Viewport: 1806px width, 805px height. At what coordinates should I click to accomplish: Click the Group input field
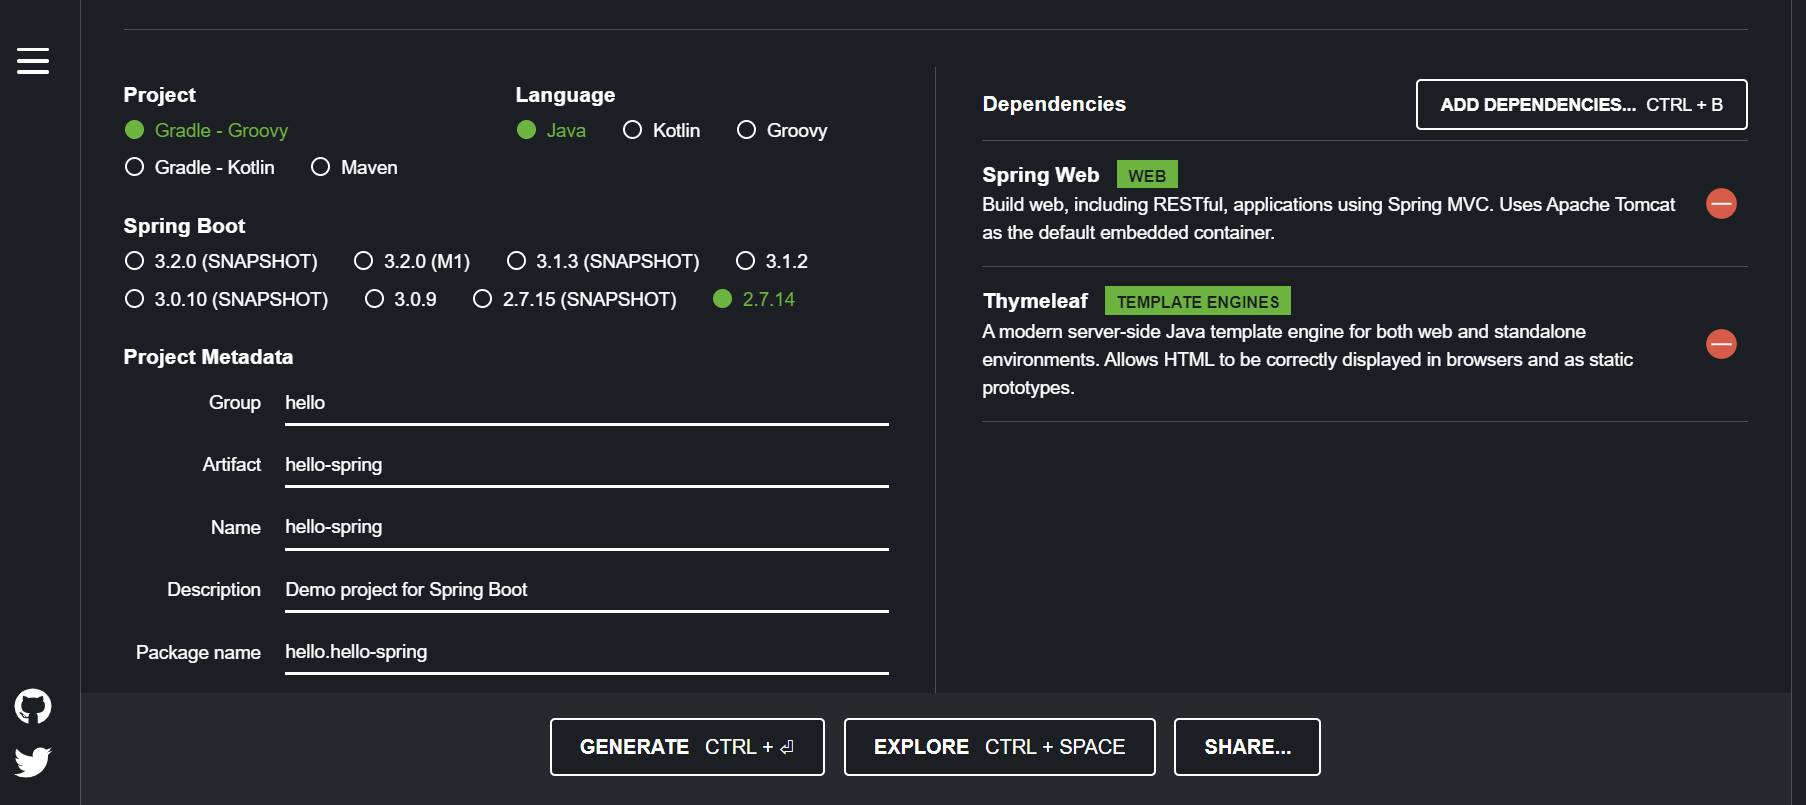[x=587, y=403]
